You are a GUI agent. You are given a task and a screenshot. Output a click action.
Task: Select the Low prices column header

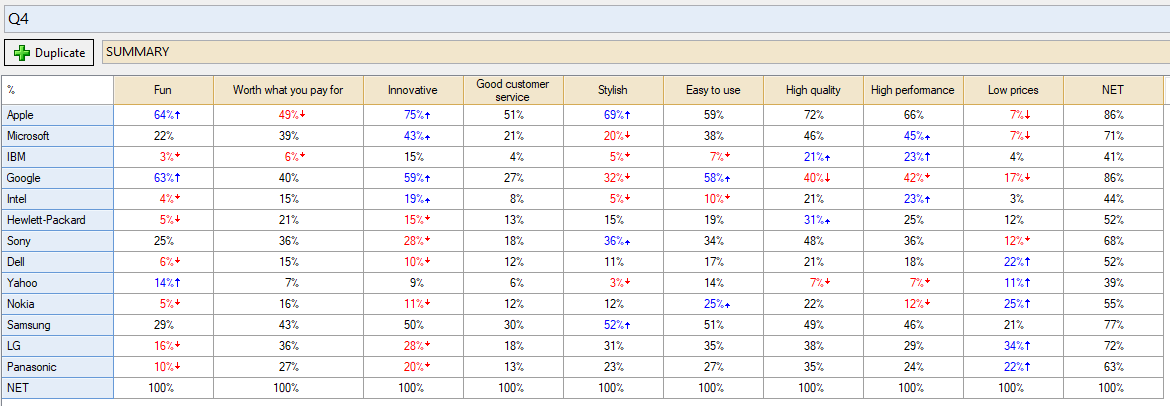click(1013, 90)
